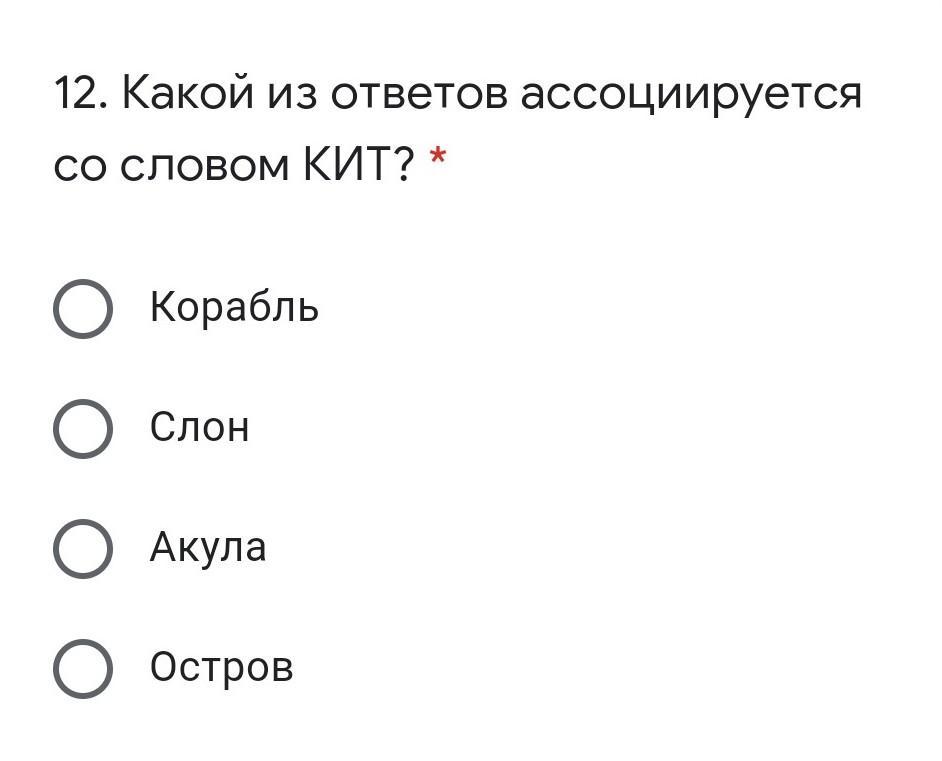Select the Остров radio button

click(83, 669)
